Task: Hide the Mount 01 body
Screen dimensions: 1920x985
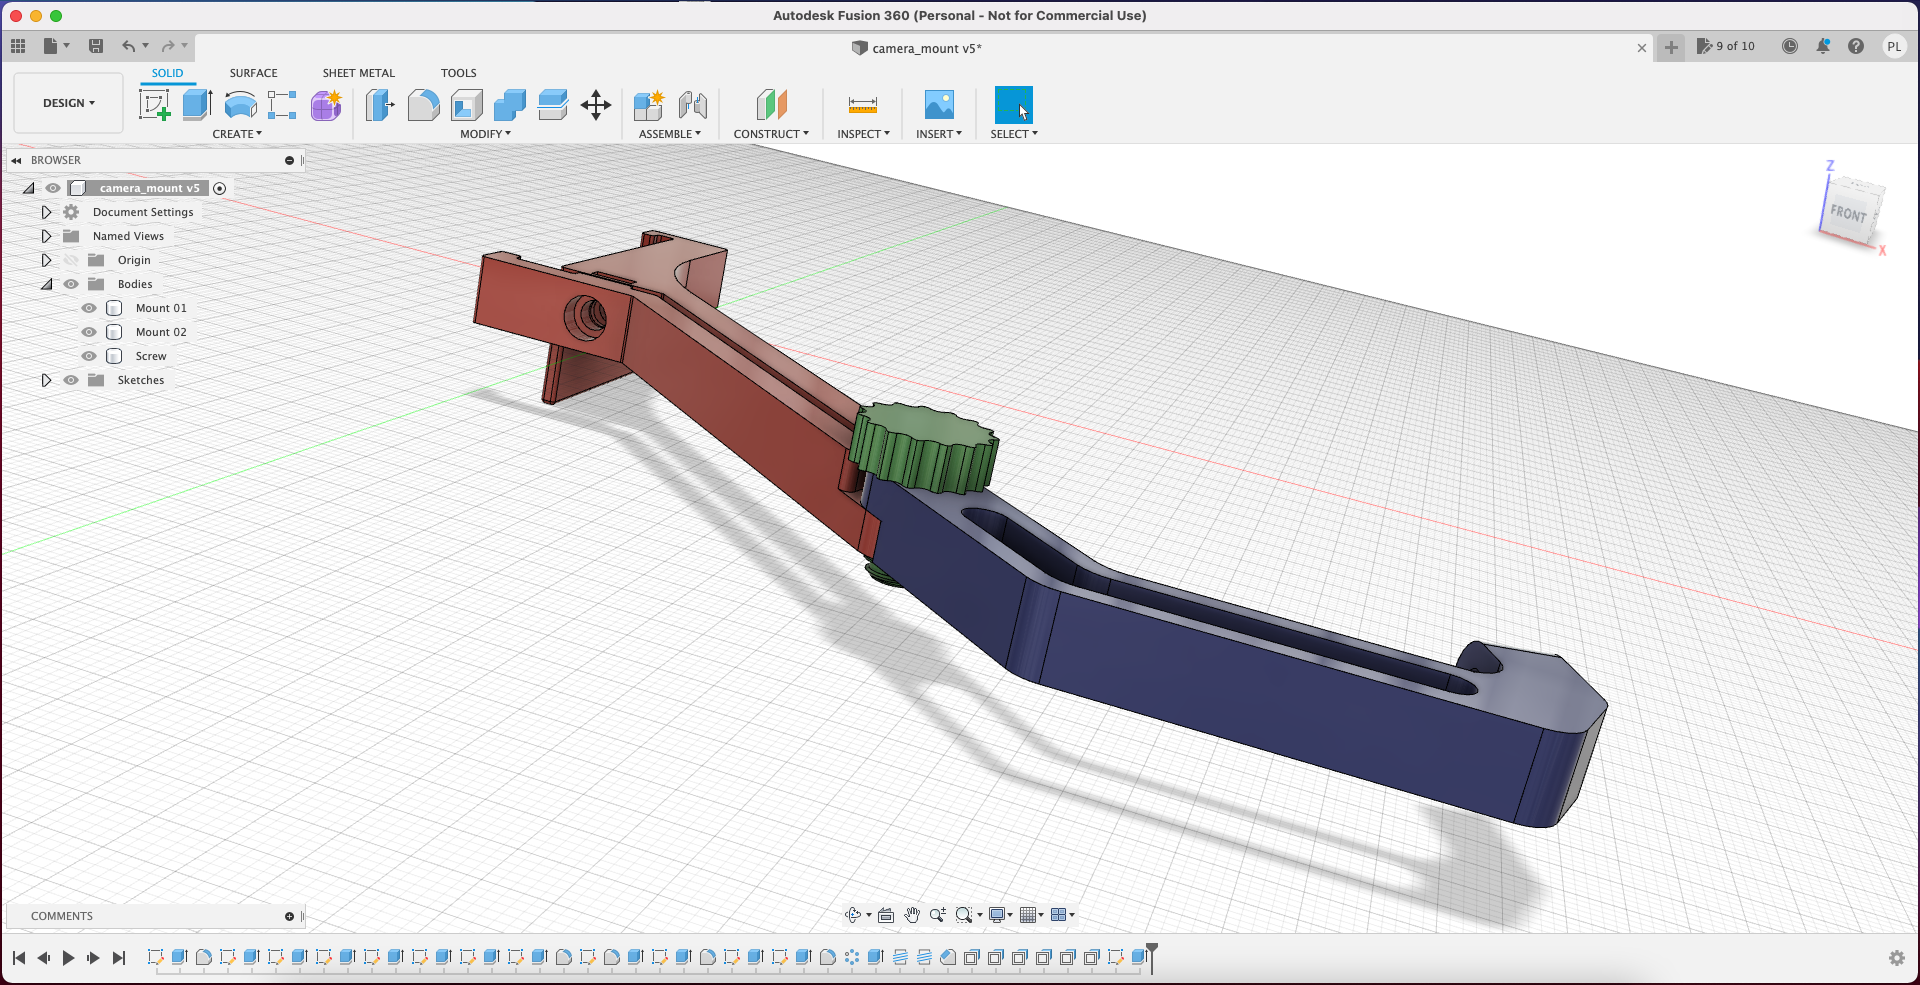Action: point(89,308)
